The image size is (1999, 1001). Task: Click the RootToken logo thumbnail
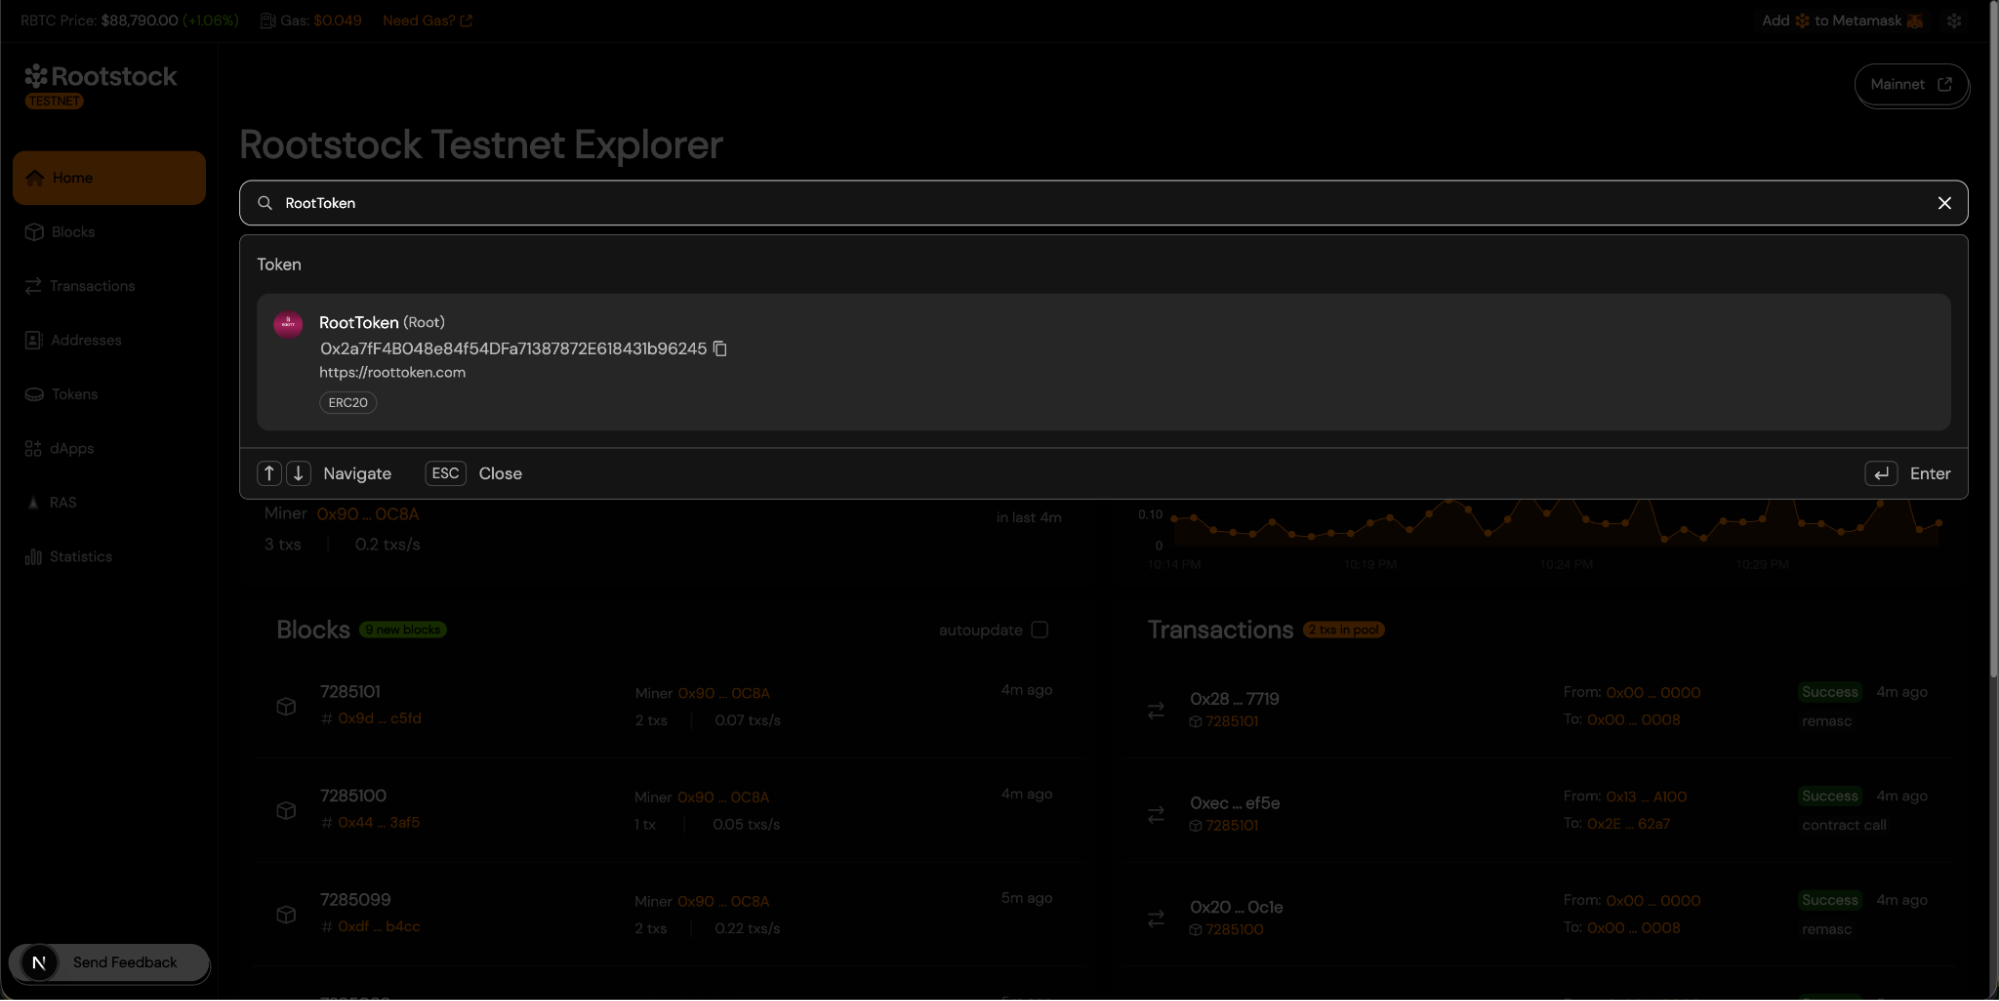click(288, 324)
